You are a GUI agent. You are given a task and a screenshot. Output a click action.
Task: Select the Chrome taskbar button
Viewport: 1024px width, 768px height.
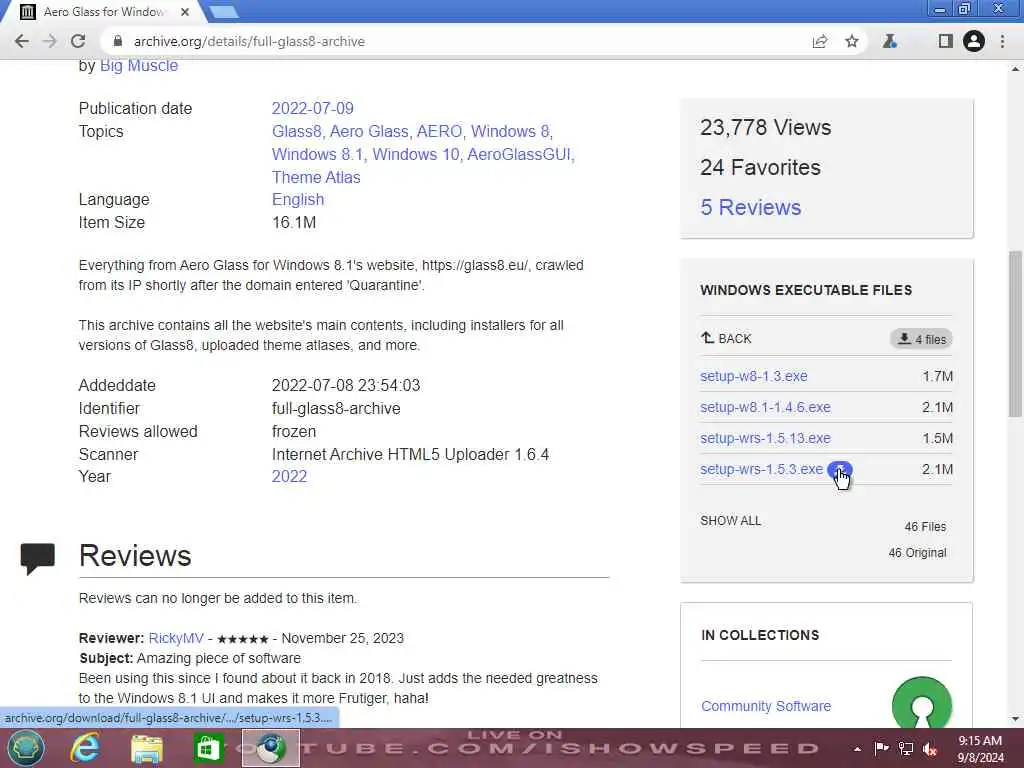tap(270, 748)
